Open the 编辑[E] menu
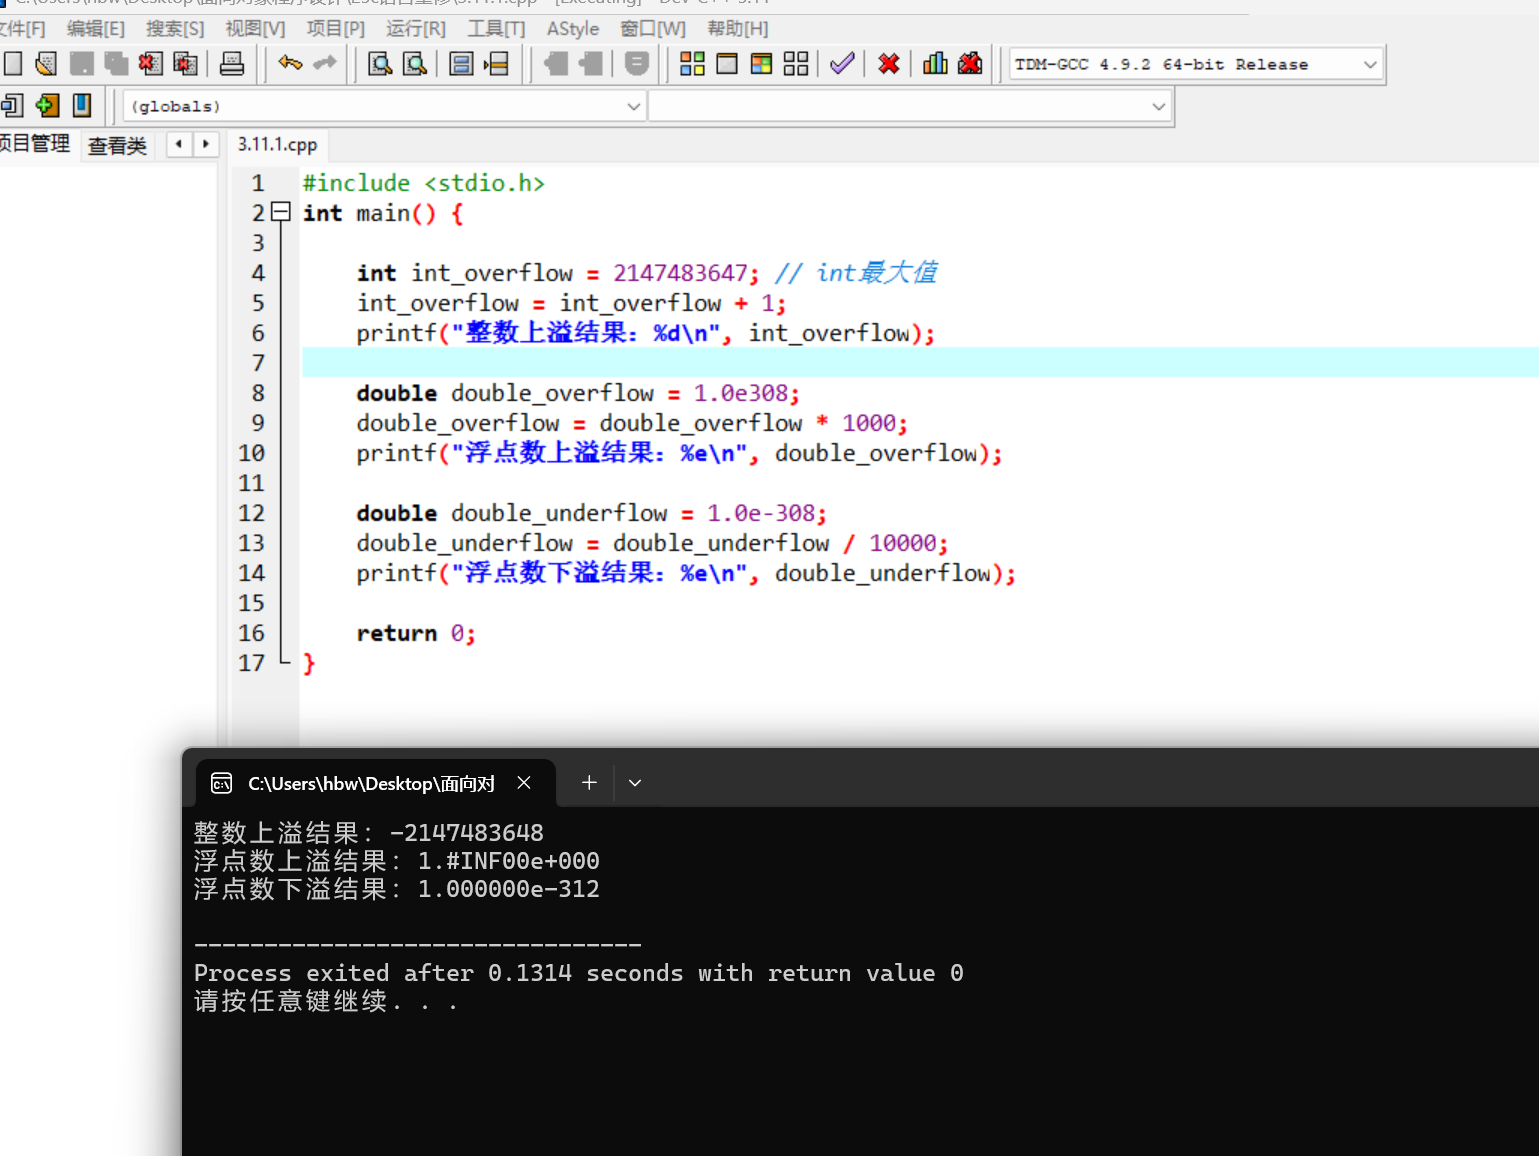The image size is (1539, 1156). click(x=95, y=29)
